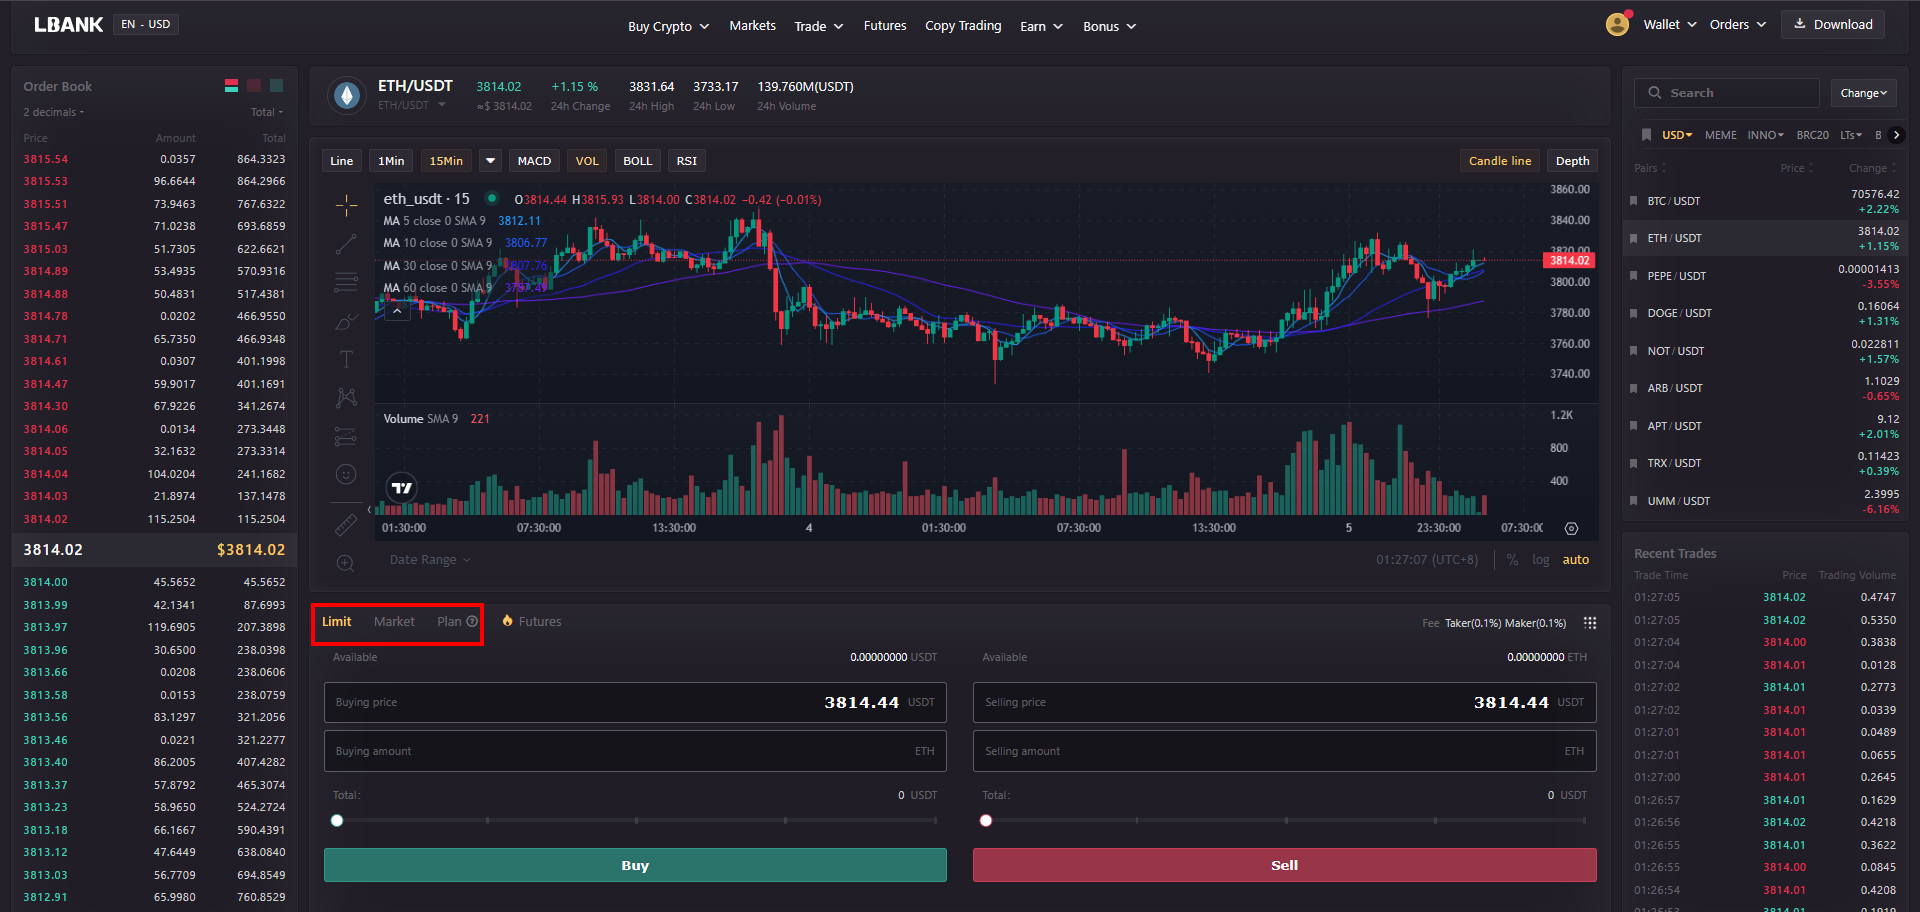
Task: Show sell orders only in order book
Action: (254, 86)
